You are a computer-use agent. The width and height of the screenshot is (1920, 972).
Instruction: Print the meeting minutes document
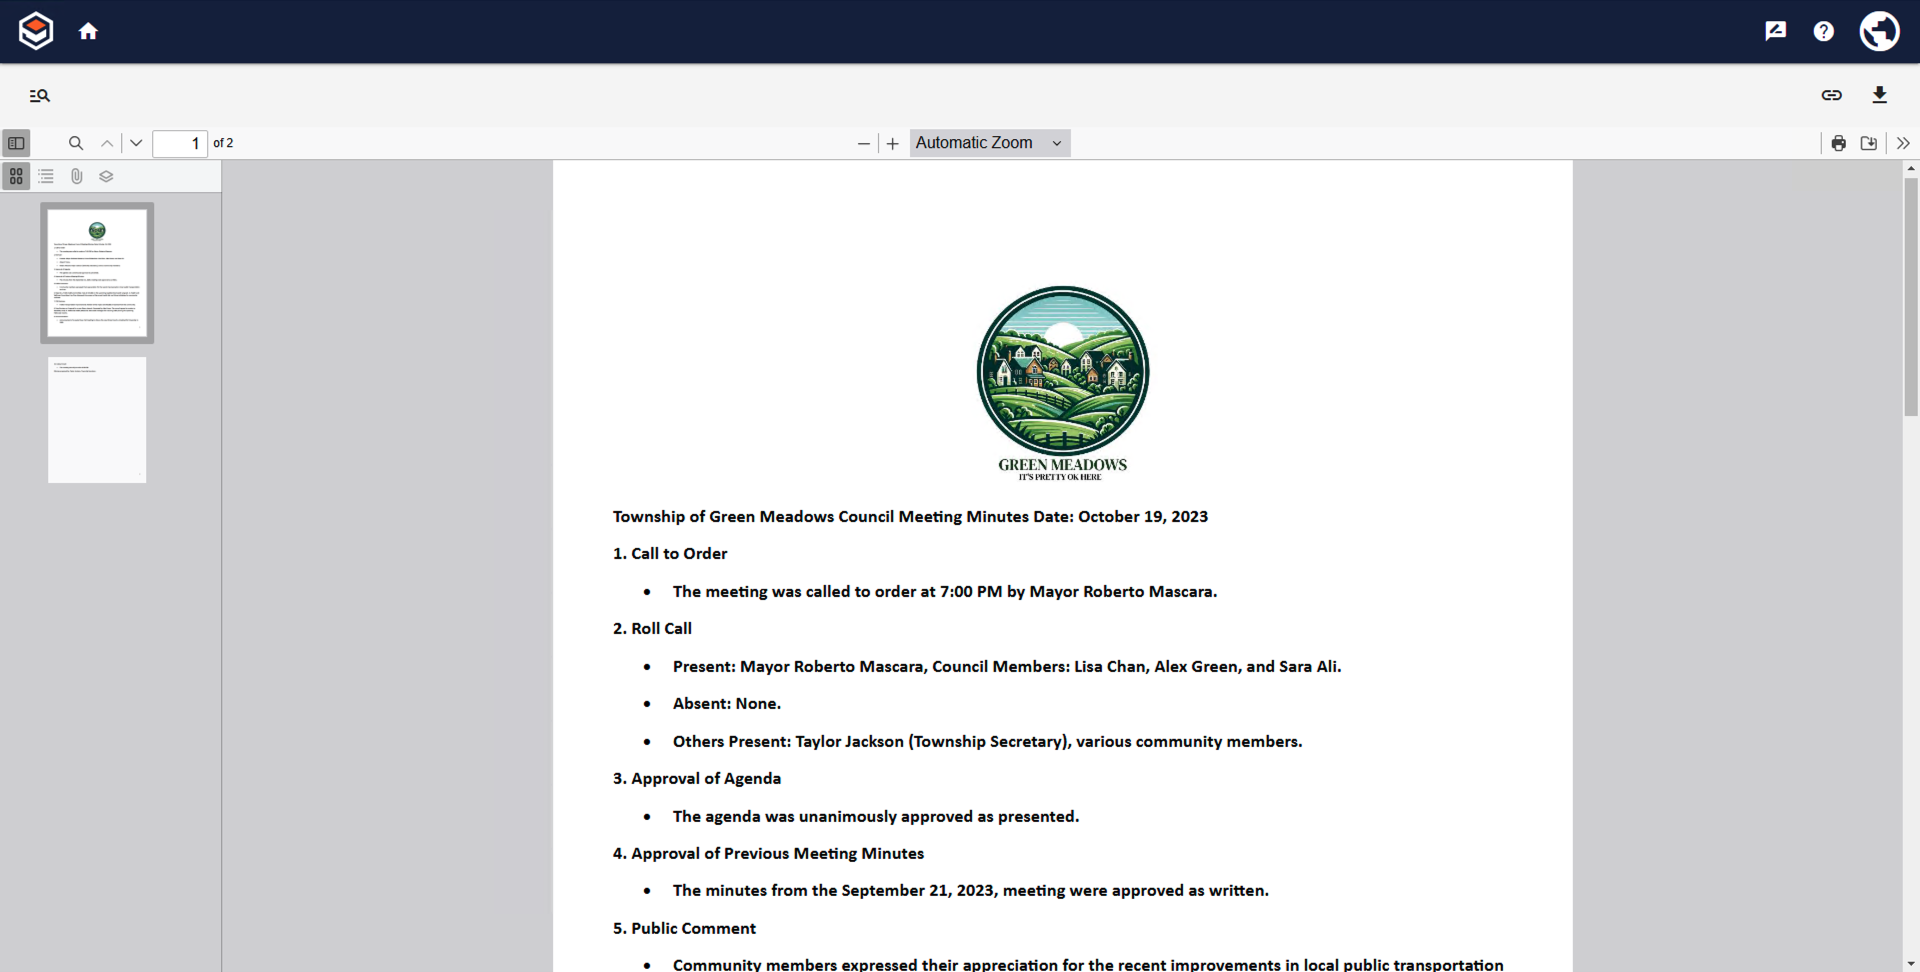pyautogui.click(x=1838, y=143)
